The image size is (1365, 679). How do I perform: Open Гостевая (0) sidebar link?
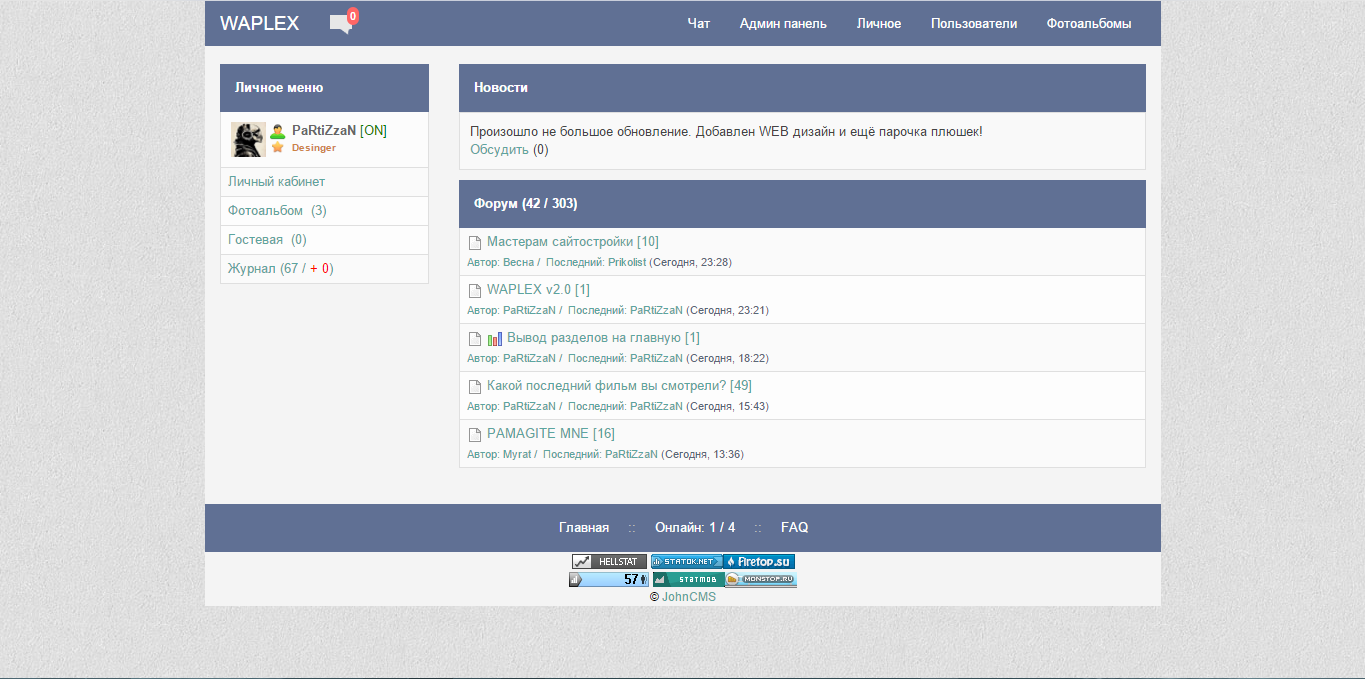(x=267, y=240)
